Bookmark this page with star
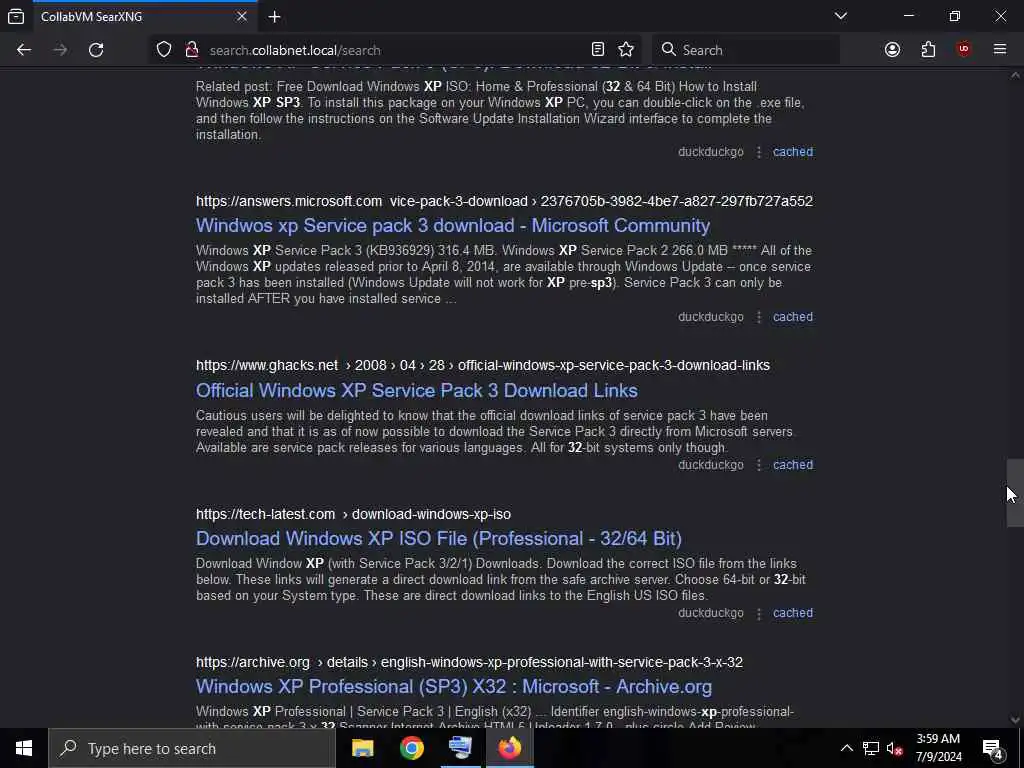This screenshot has width=1024, height=768. (626, 50)
